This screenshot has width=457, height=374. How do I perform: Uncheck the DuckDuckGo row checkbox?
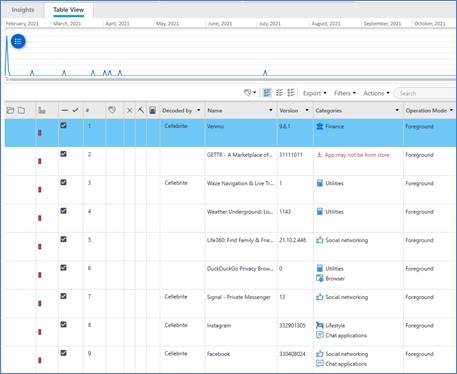(63, 268)
